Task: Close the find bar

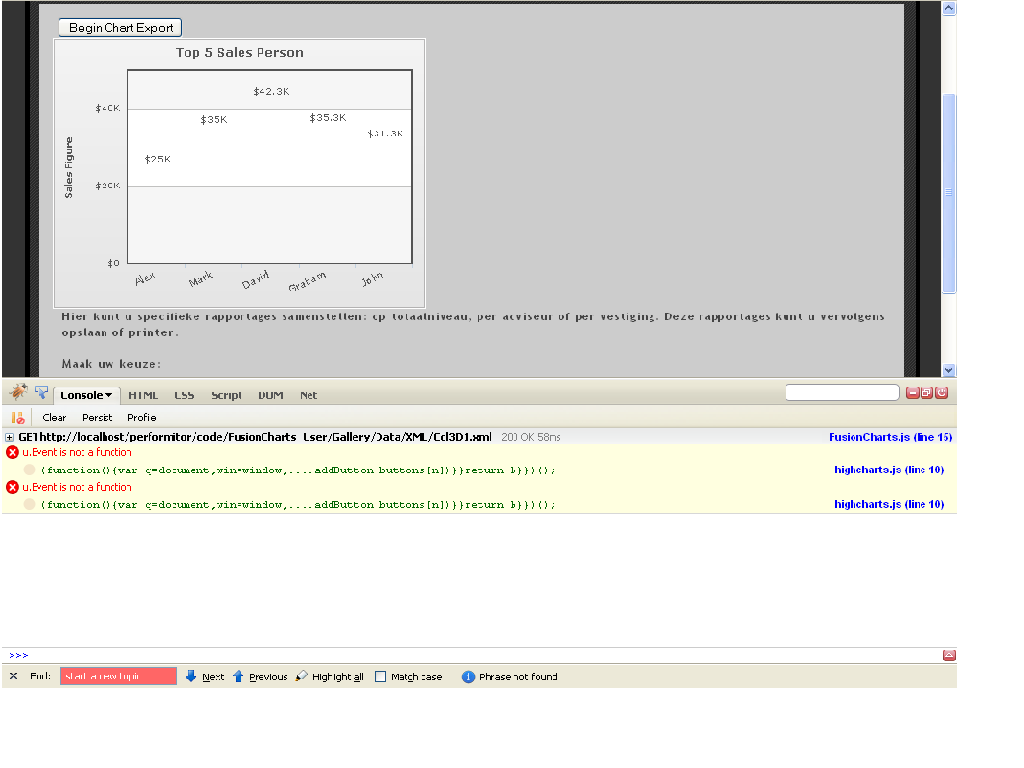Action: point(14,677)
